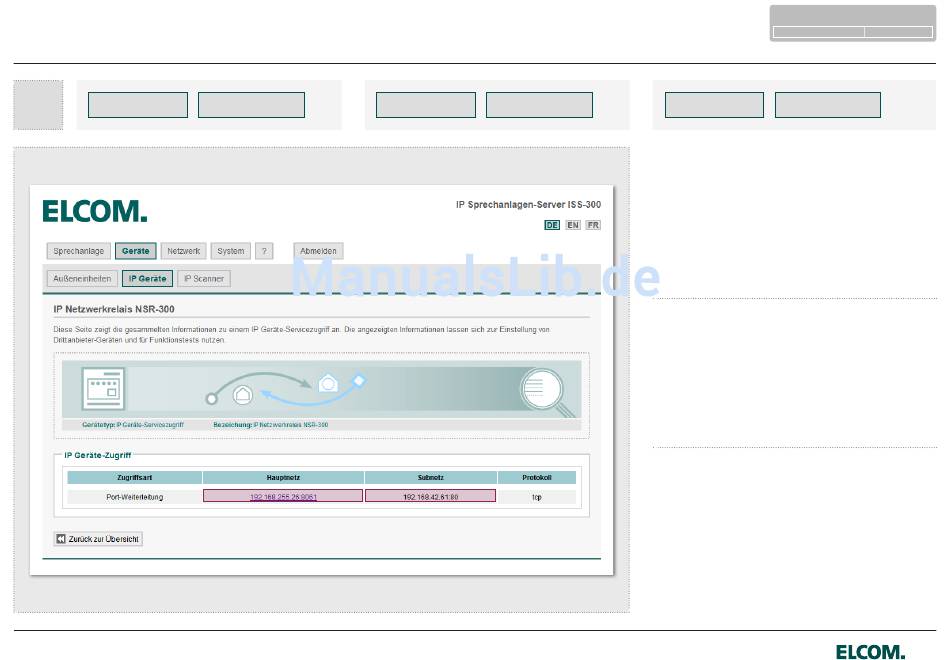Image resolution: width=950 pixels, height=660 pixels.
Task: Switch to the Außeneinheiten sub-tab
Action: (x=82, y=279)
